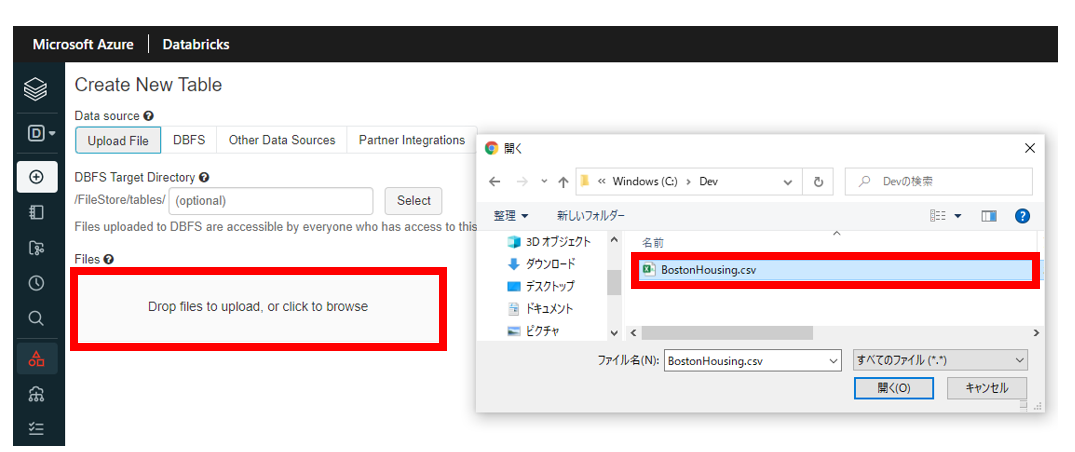Click file list scroll right arrow

click(x=1036, y=333)
